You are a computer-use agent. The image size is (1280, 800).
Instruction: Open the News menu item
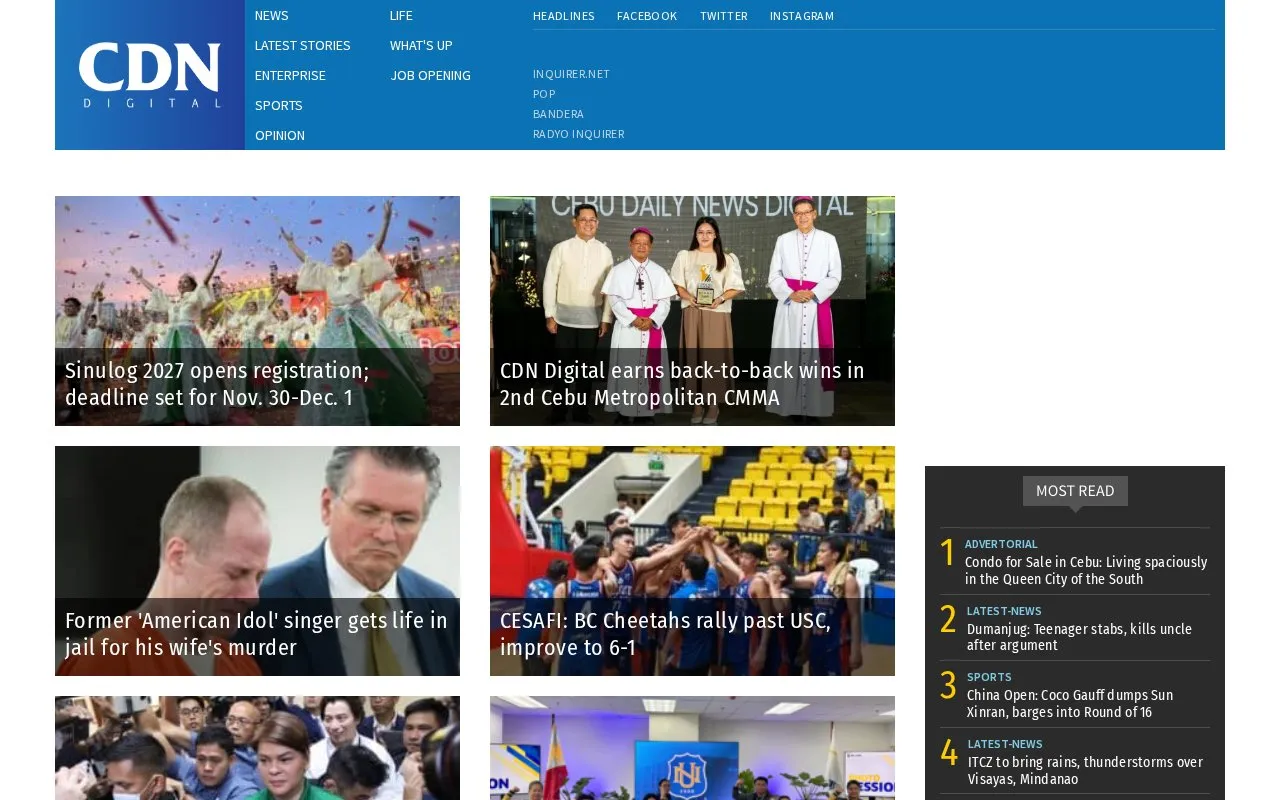pos(271,16)
